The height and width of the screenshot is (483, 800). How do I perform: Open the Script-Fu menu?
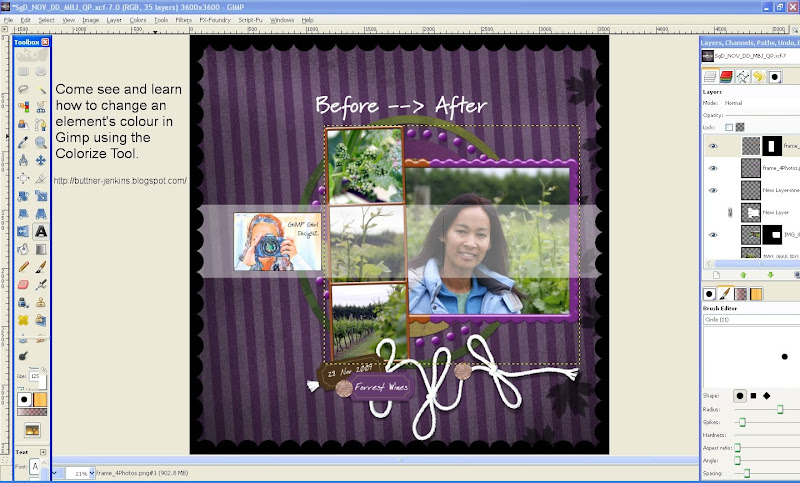[x=250, y=20]
